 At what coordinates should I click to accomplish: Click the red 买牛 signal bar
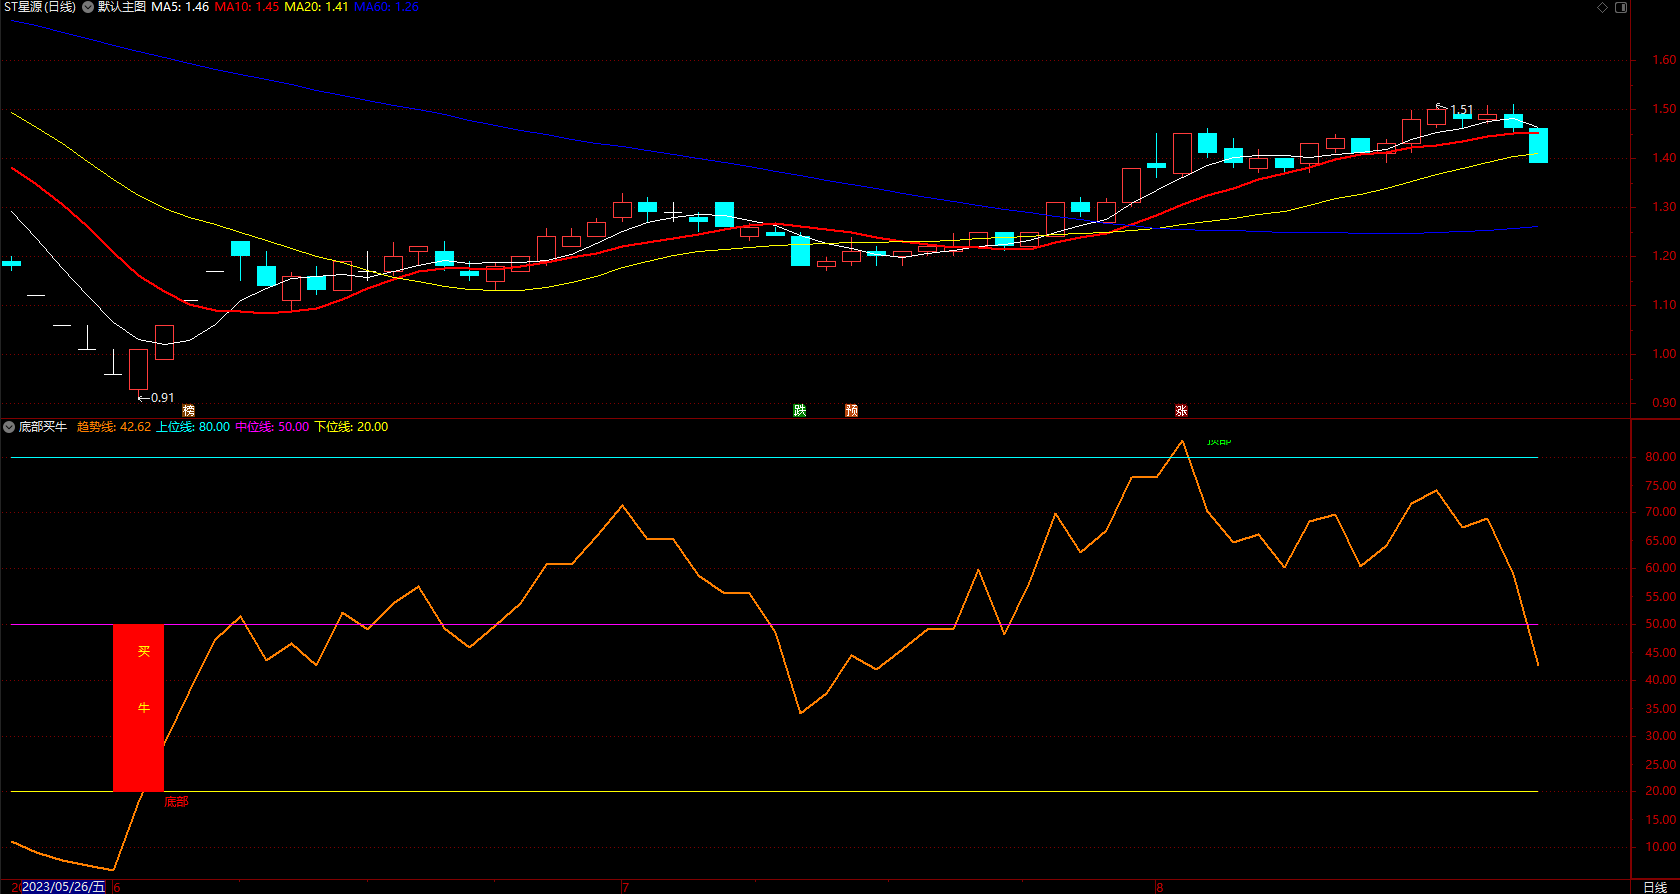(138, 708)
